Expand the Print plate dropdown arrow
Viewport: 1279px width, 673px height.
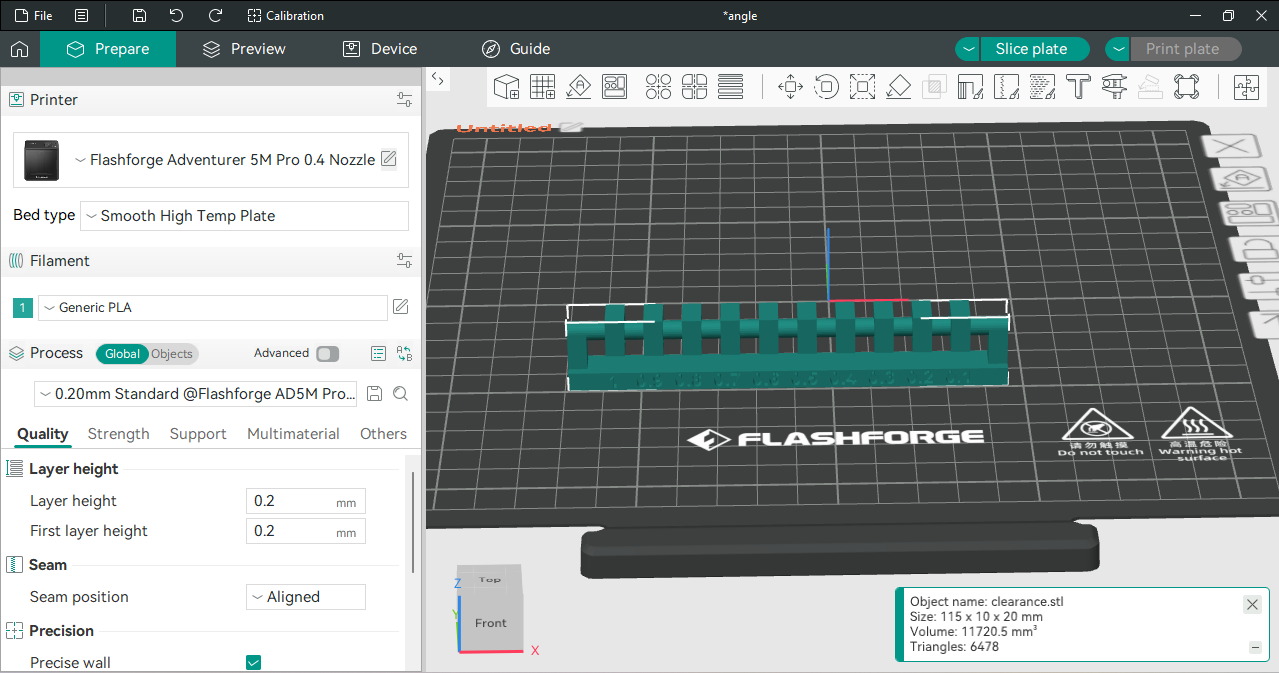[1117, 49]
